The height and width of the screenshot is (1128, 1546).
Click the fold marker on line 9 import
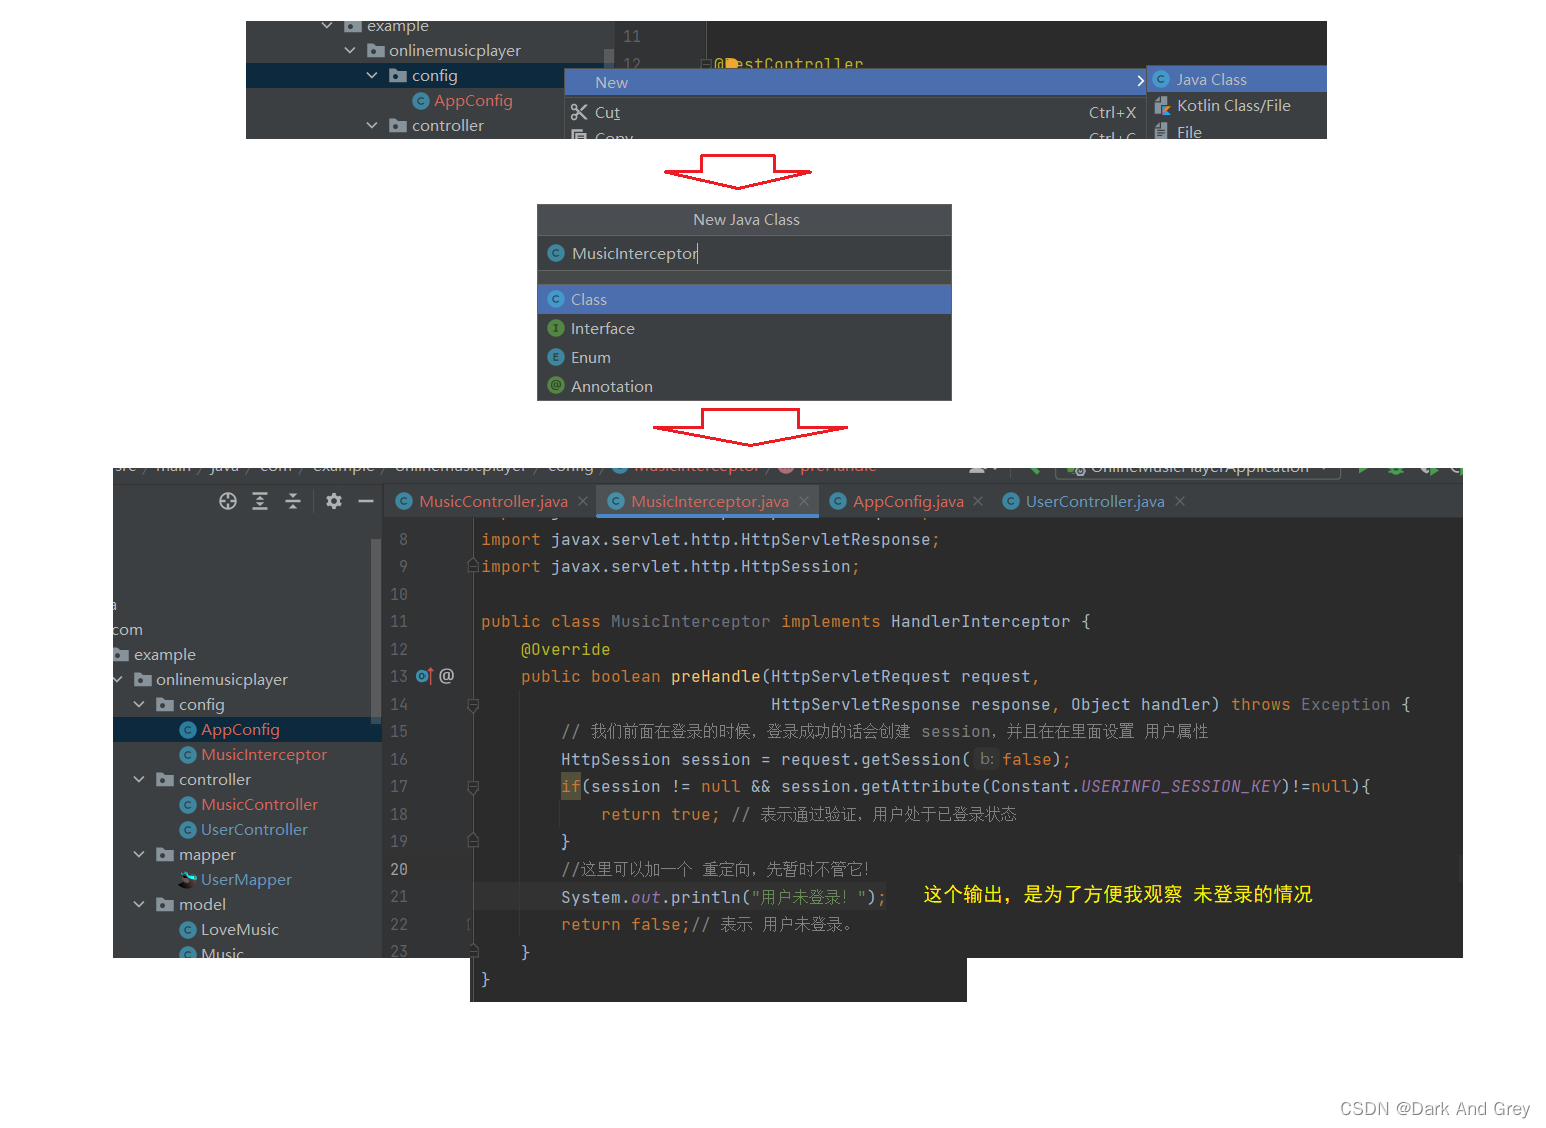click(x=473, y=566)
